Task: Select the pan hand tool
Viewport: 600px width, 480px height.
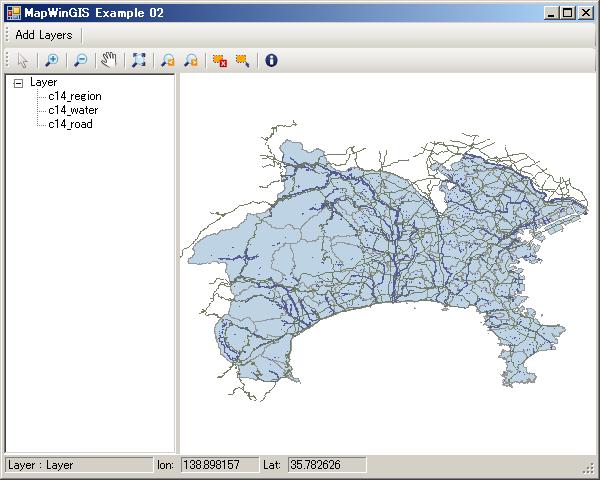Action: coord(108,60)
